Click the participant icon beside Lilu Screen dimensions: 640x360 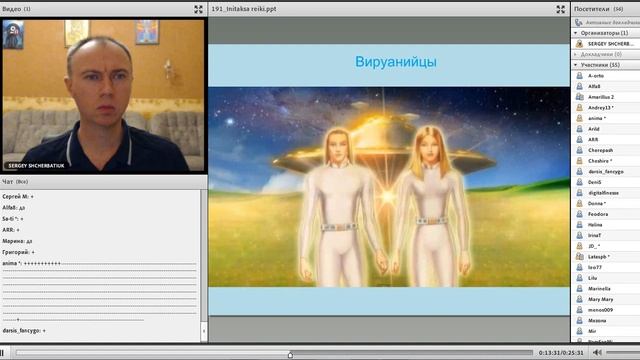tap(579, 278)
